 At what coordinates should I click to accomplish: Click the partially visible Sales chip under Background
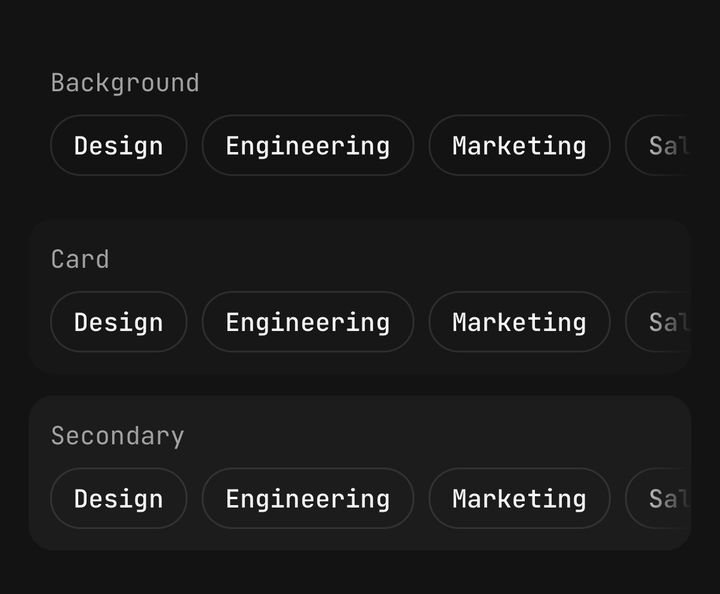pos(658,145)
